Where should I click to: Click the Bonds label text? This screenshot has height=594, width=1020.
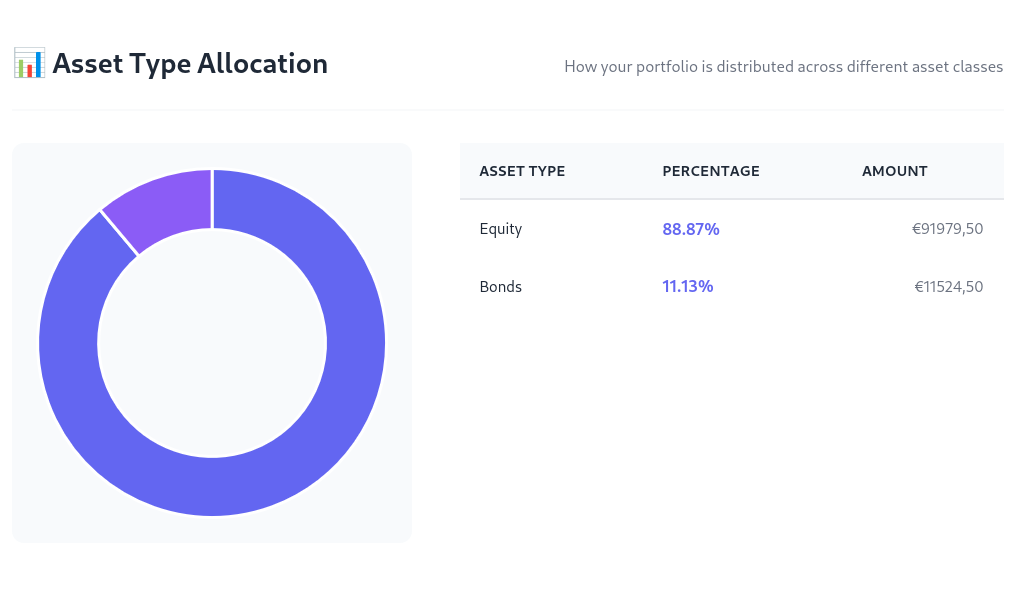coord(500,287)
